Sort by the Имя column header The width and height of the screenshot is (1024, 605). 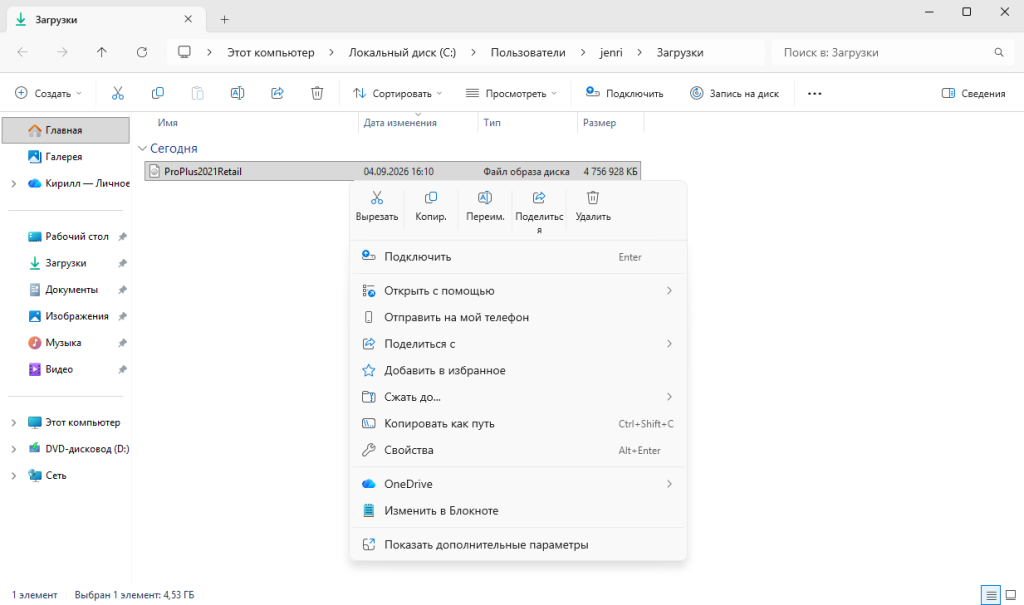pyautogui.click(x=168, y=122)
